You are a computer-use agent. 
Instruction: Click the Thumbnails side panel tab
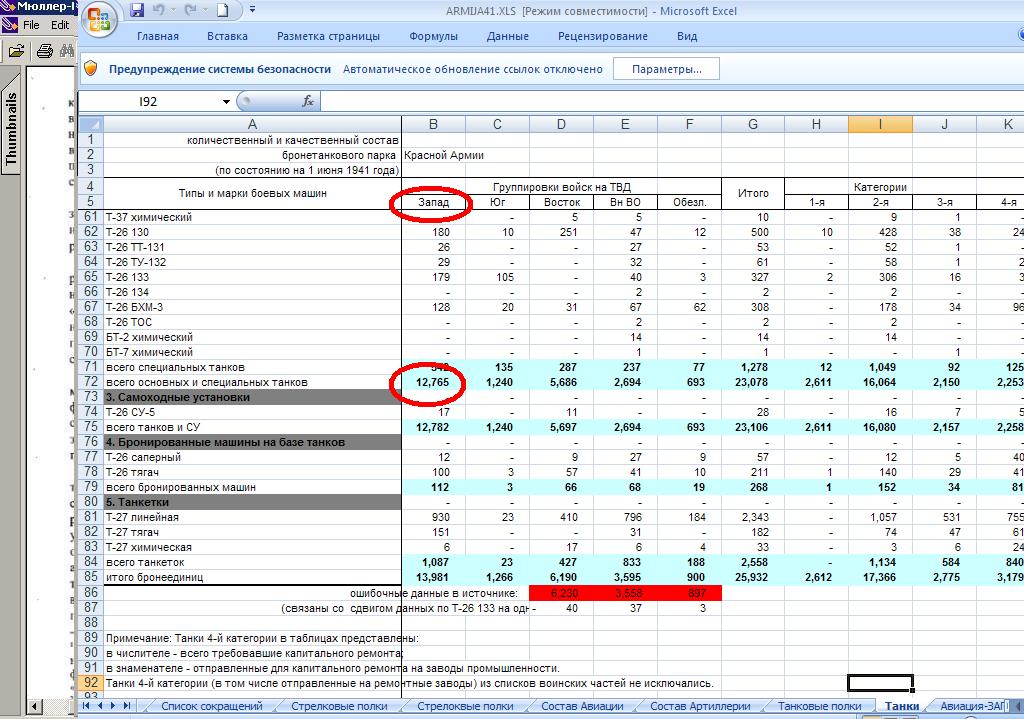(11, 130)
